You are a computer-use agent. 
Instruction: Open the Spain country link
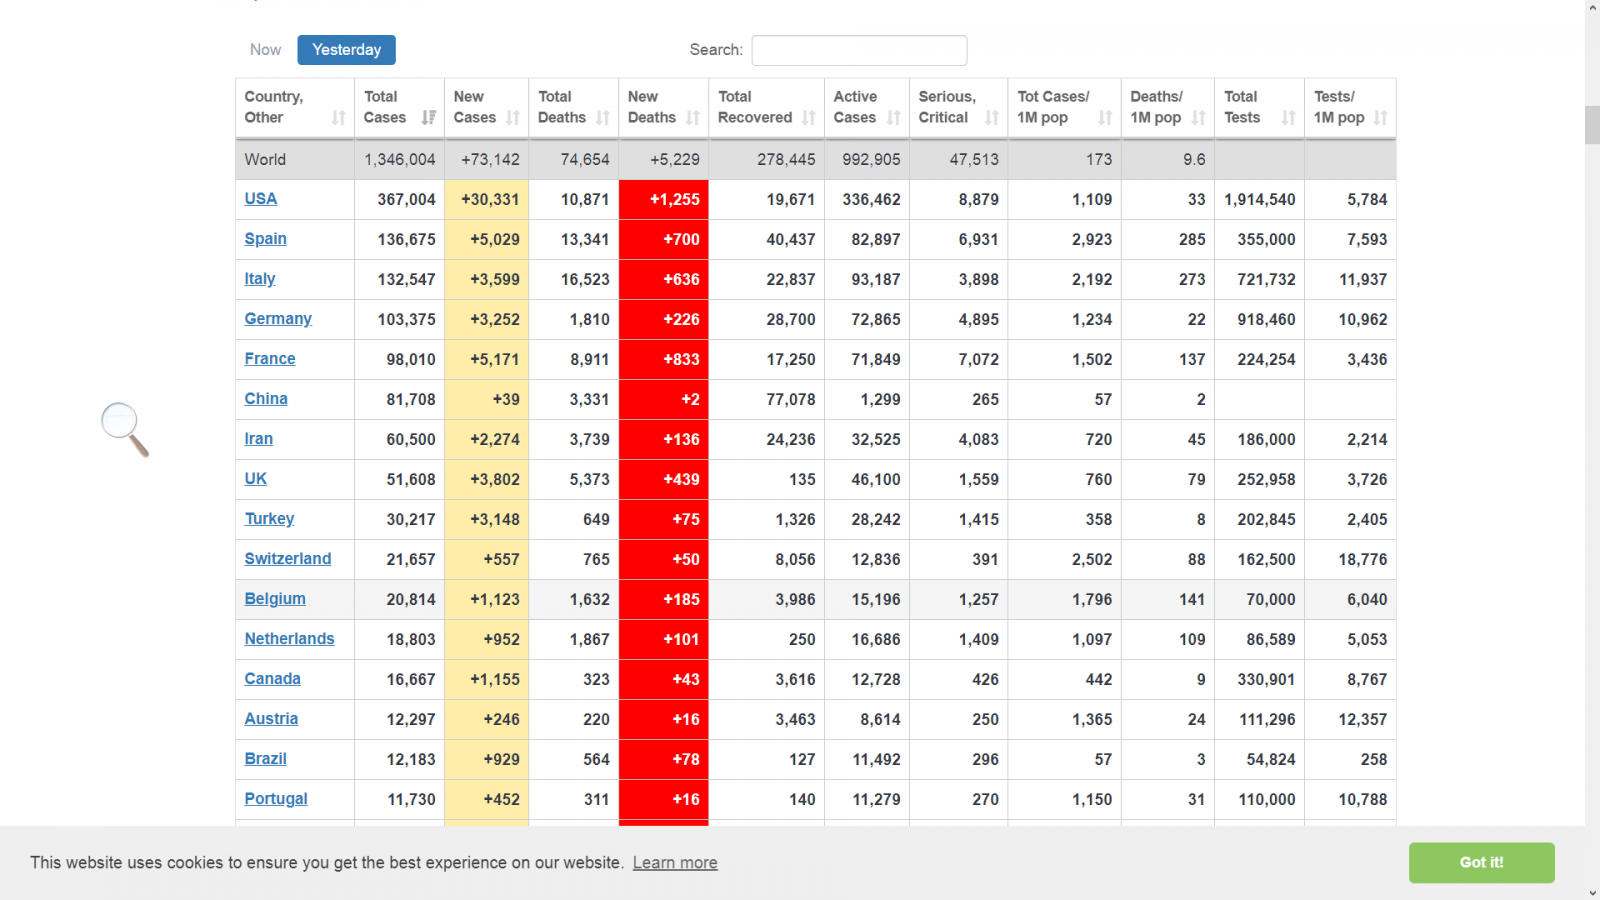266,239
